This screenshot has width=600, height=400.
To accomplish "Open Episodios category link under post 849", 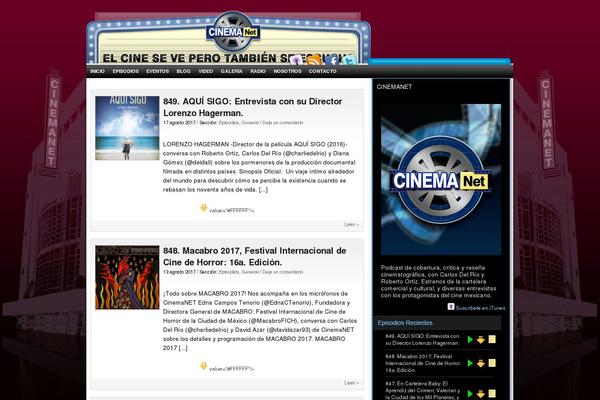I will click(229, 123).
